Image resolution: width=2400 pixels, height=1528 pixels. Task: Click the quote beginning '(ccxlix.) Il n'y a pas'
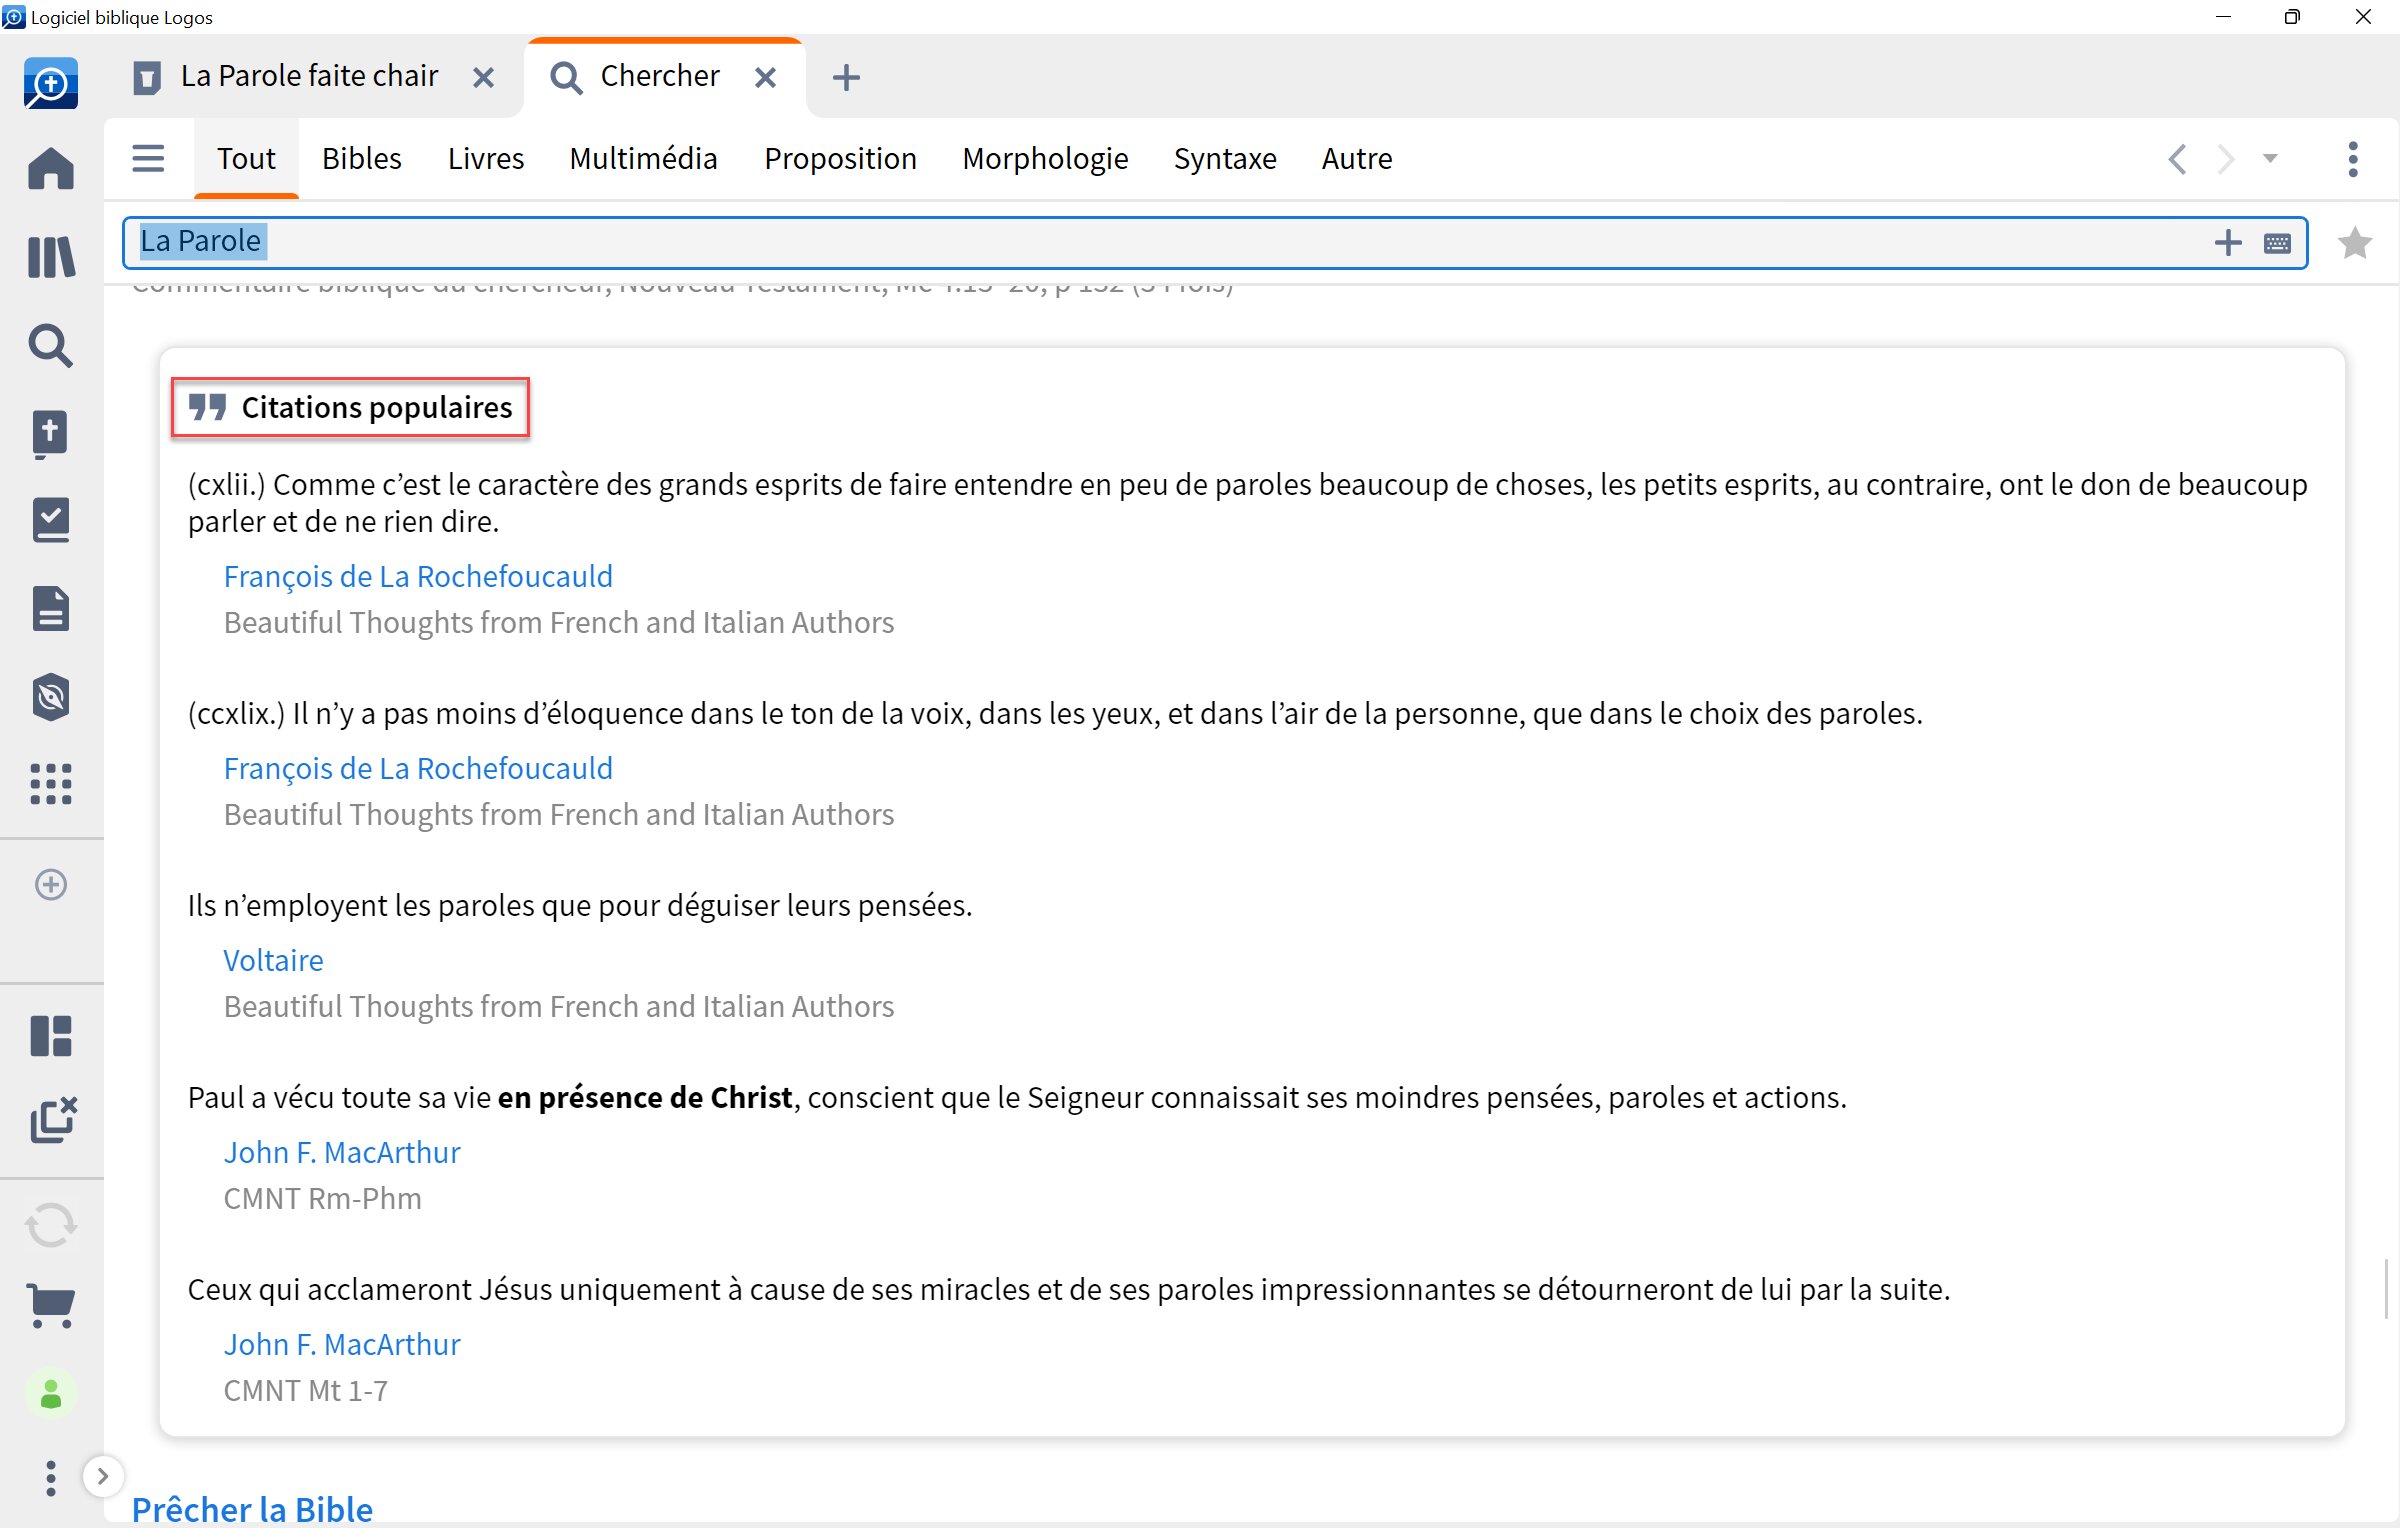1055,713
